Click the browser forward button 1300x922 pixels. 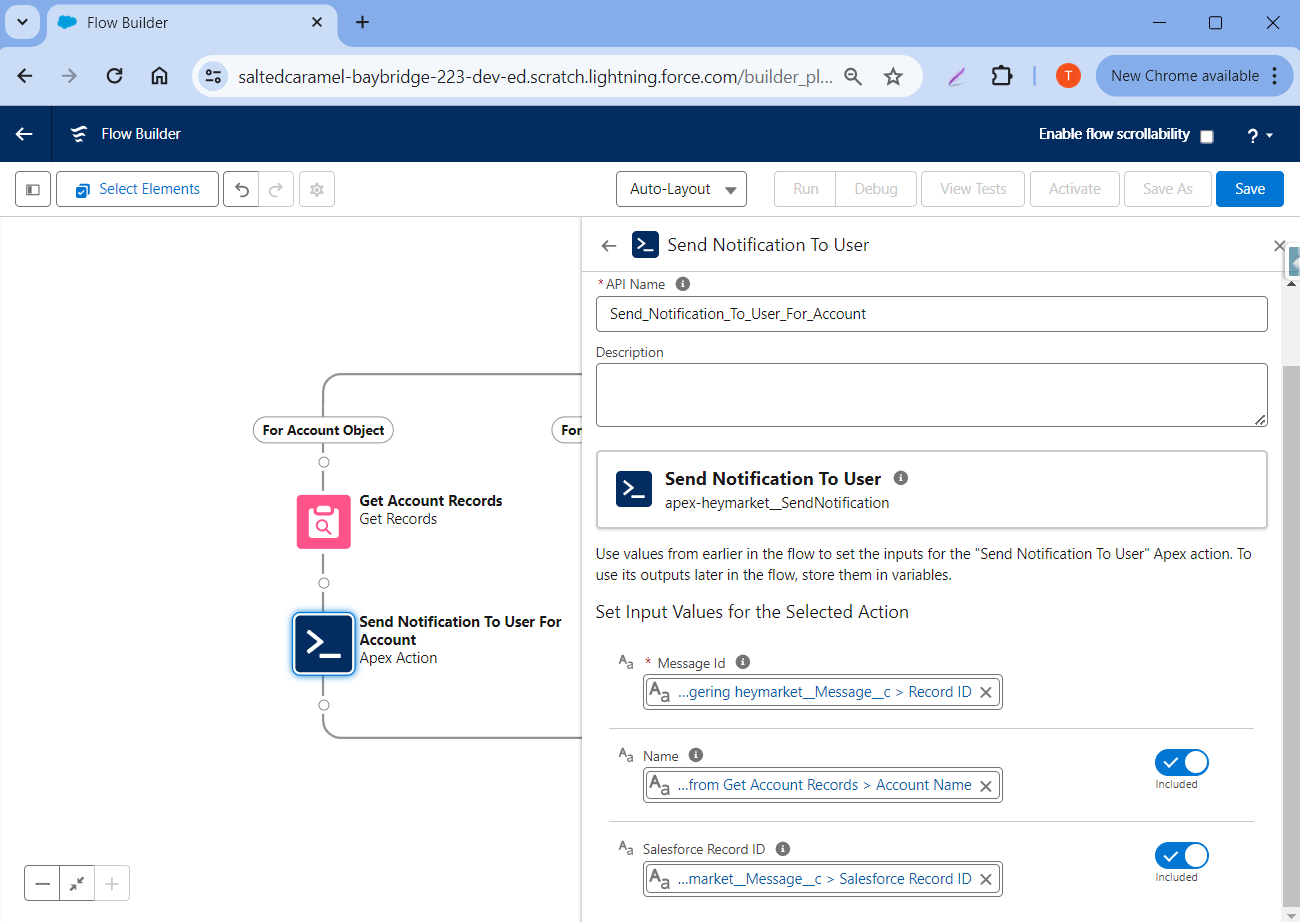(x=69, y=76)
